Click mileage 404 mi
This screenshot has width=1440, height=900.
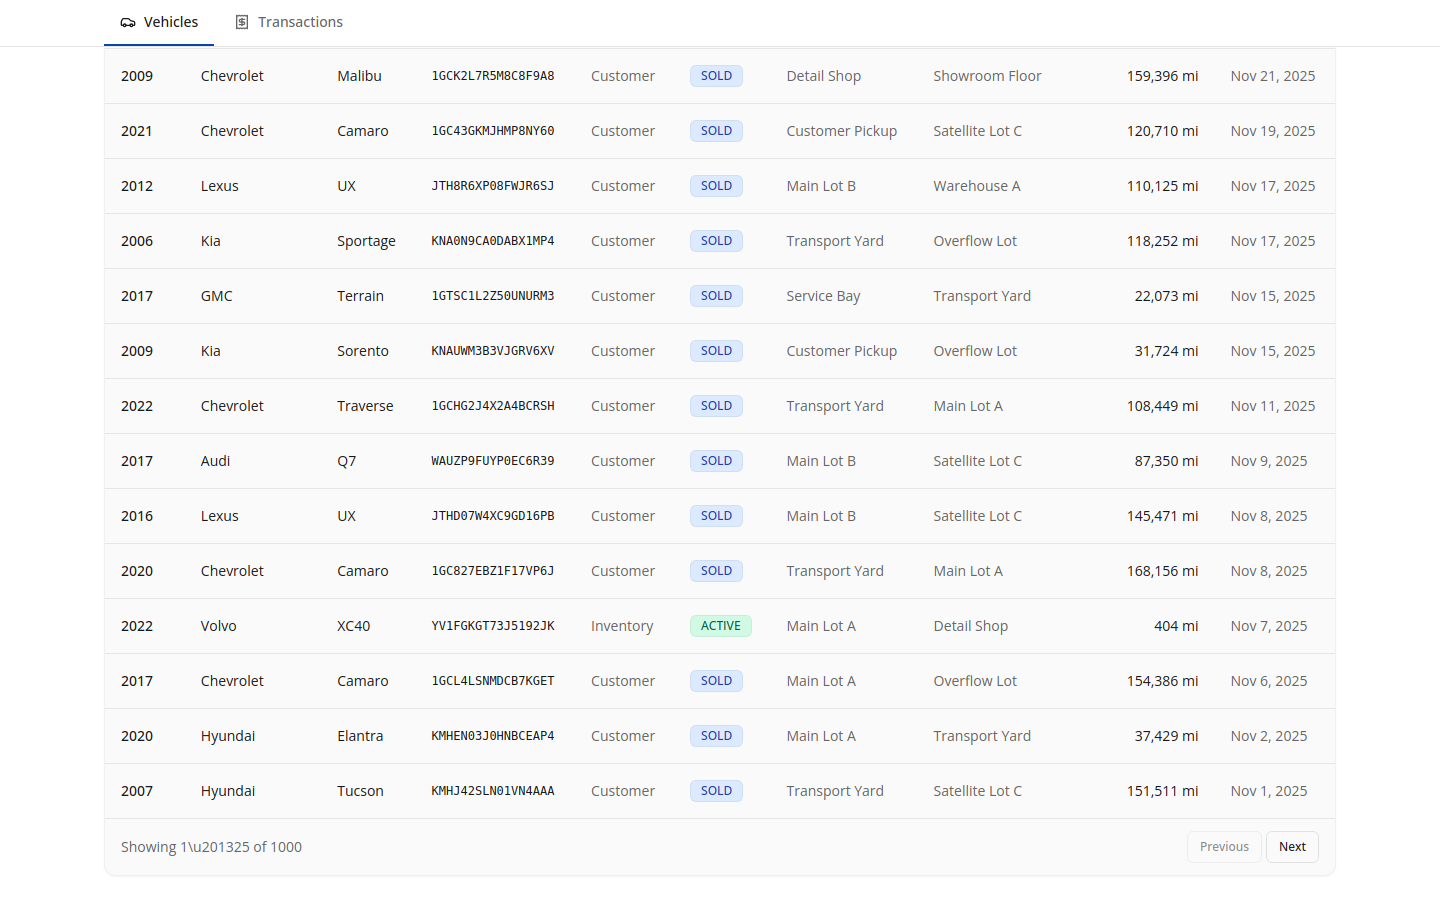pos(1176,626)
